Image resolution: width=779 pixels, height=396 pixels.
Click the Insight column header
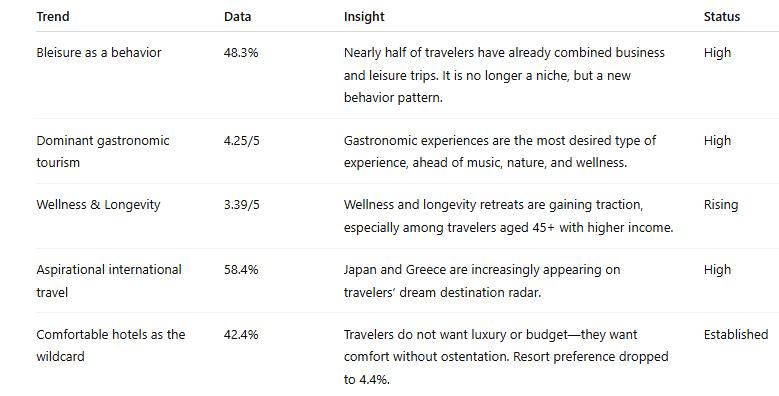[364, 16]
